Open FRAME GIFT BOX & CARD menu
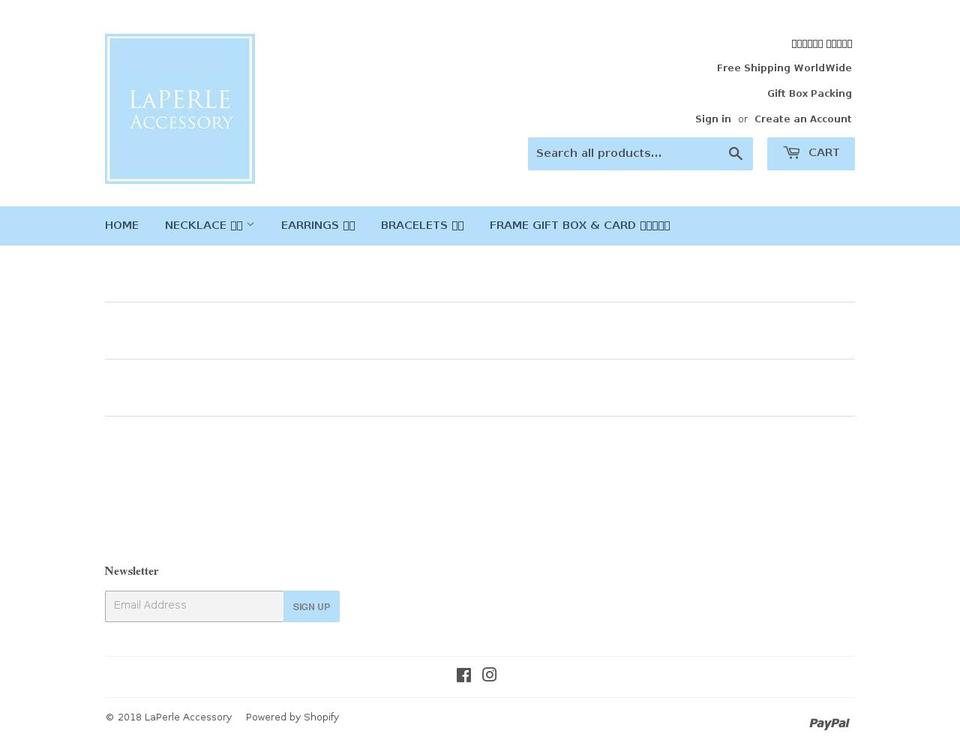960x746 pixels. pyautogui.click(x=579, y=225)
